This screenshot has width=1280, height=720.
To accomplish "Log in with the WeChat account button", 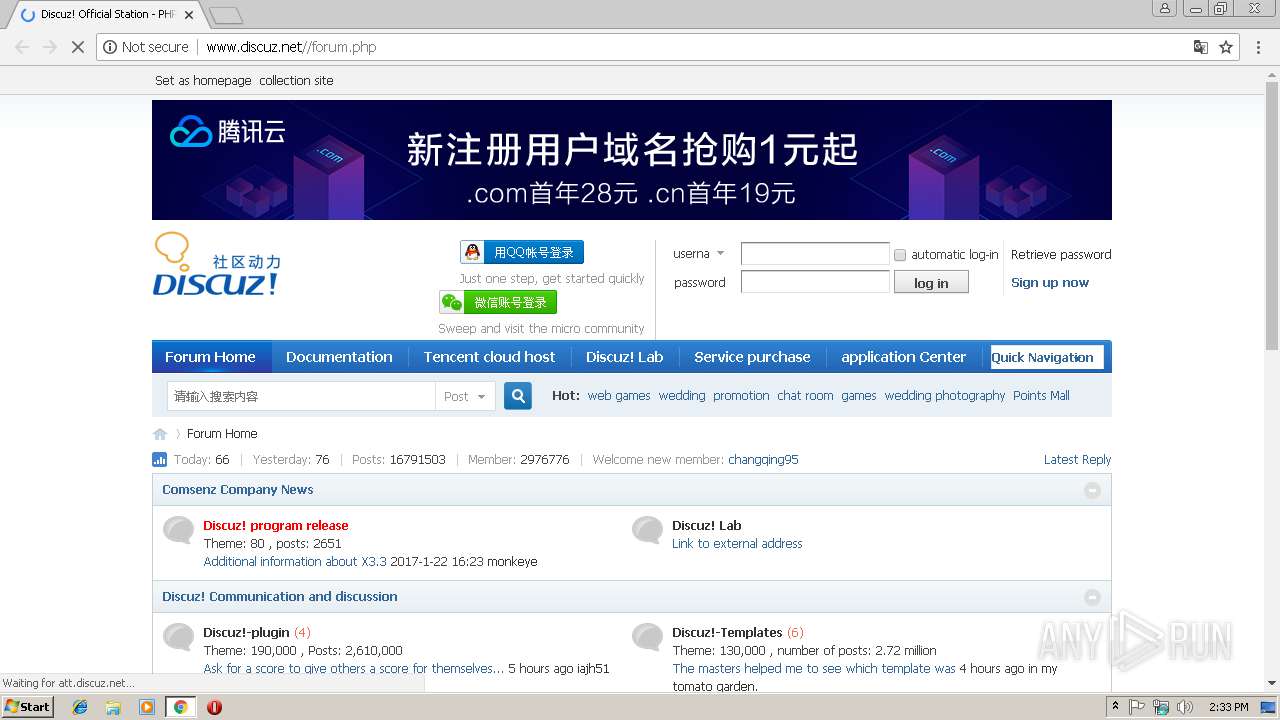I will 498,302.
